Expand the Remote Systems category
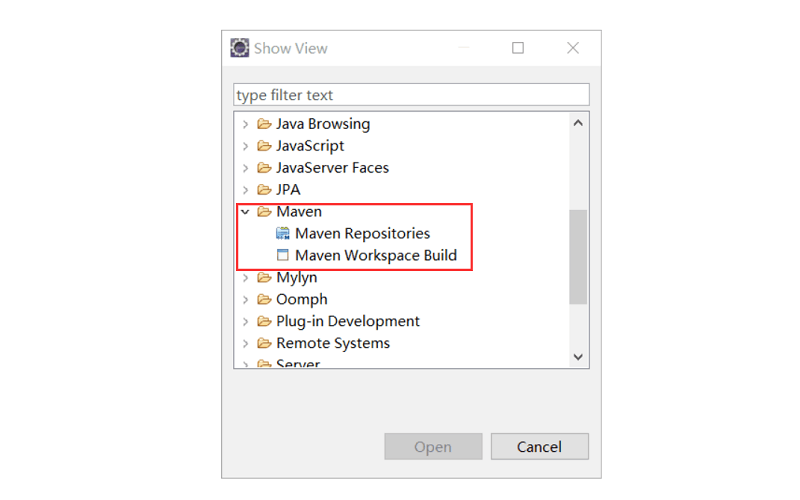This screenshot has height=500, width=800. click(x=245, y=343)
